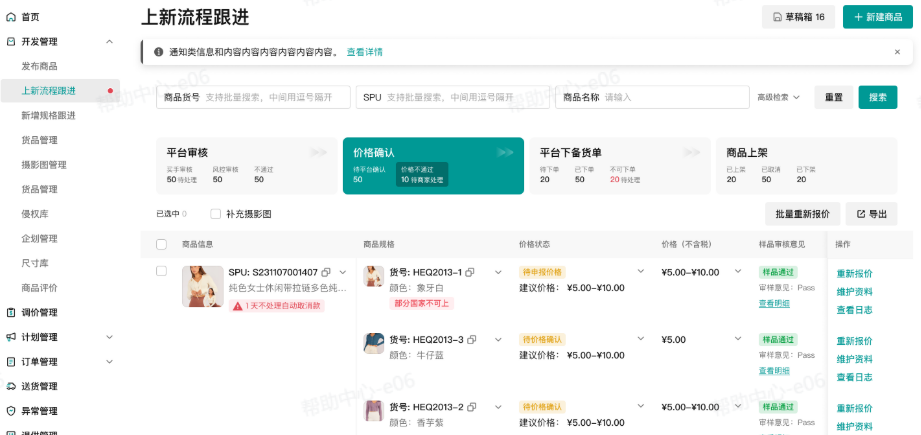Click the 新建商品 button

[x=878, y=17]
